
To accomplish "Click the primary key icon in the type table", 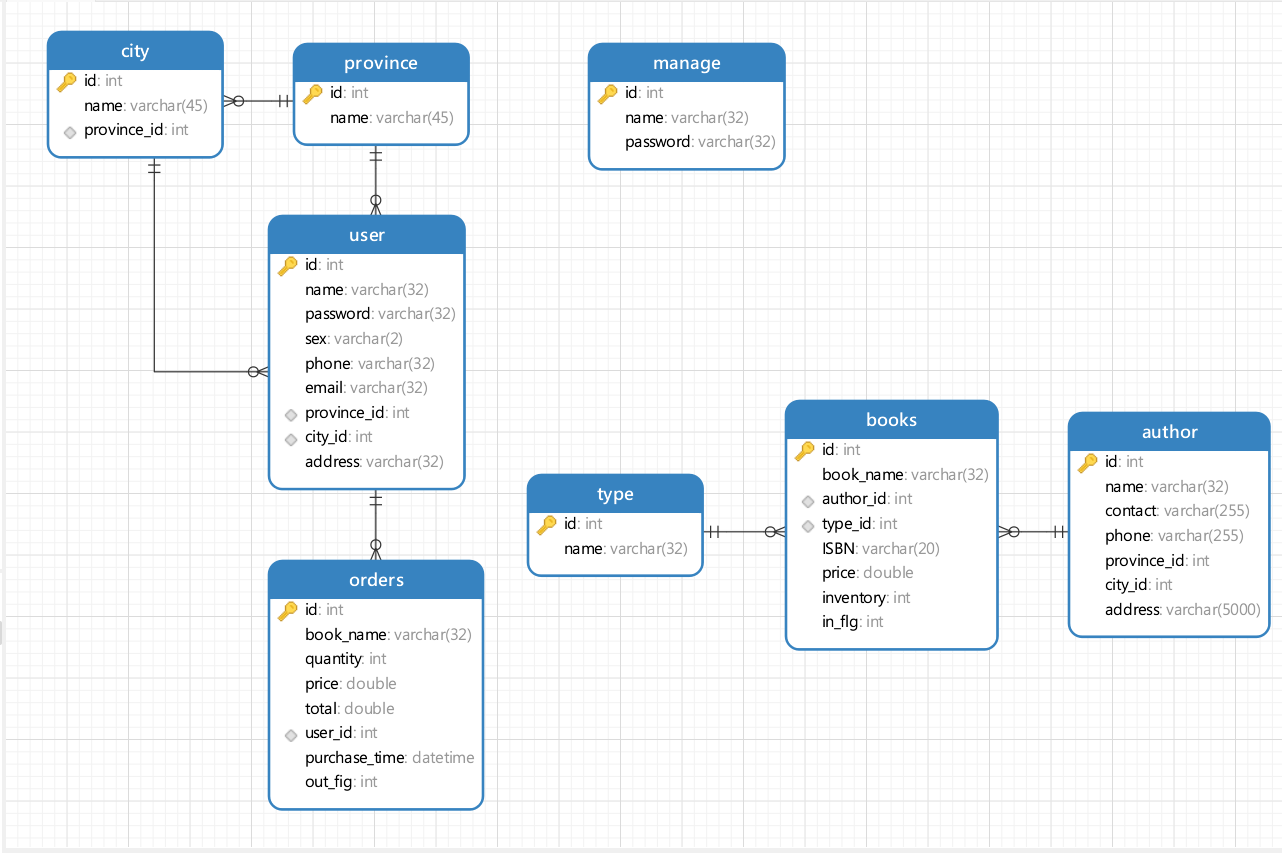I will click(x=547, y=524).
